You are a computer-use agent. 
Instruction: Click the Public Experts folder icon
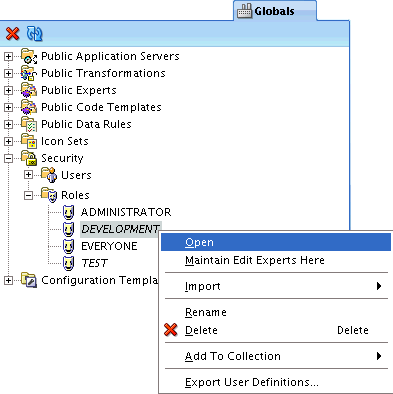29,90
